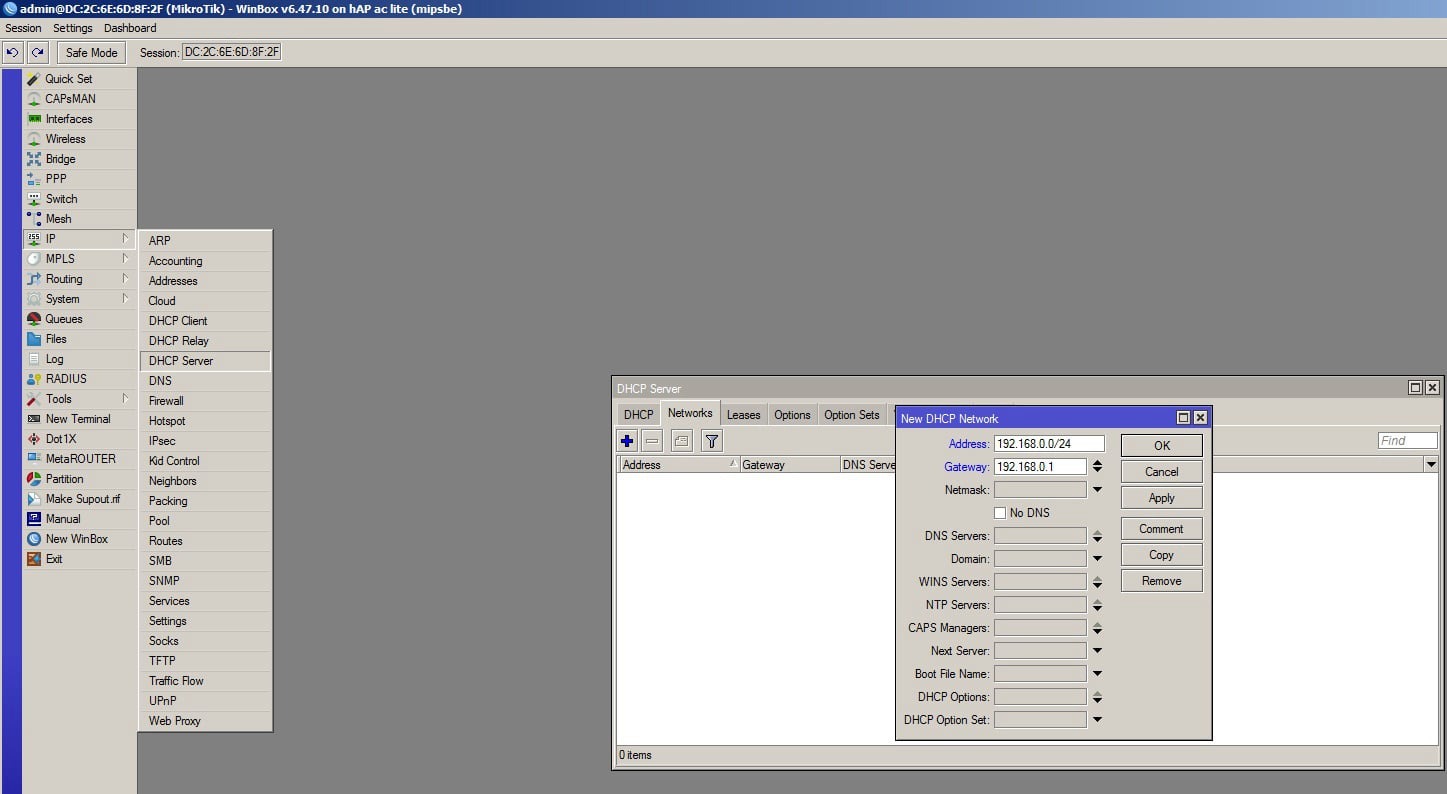Click the Undo arrow icon
This screenshot has width=1447, height=794.
tap(13, 53)
